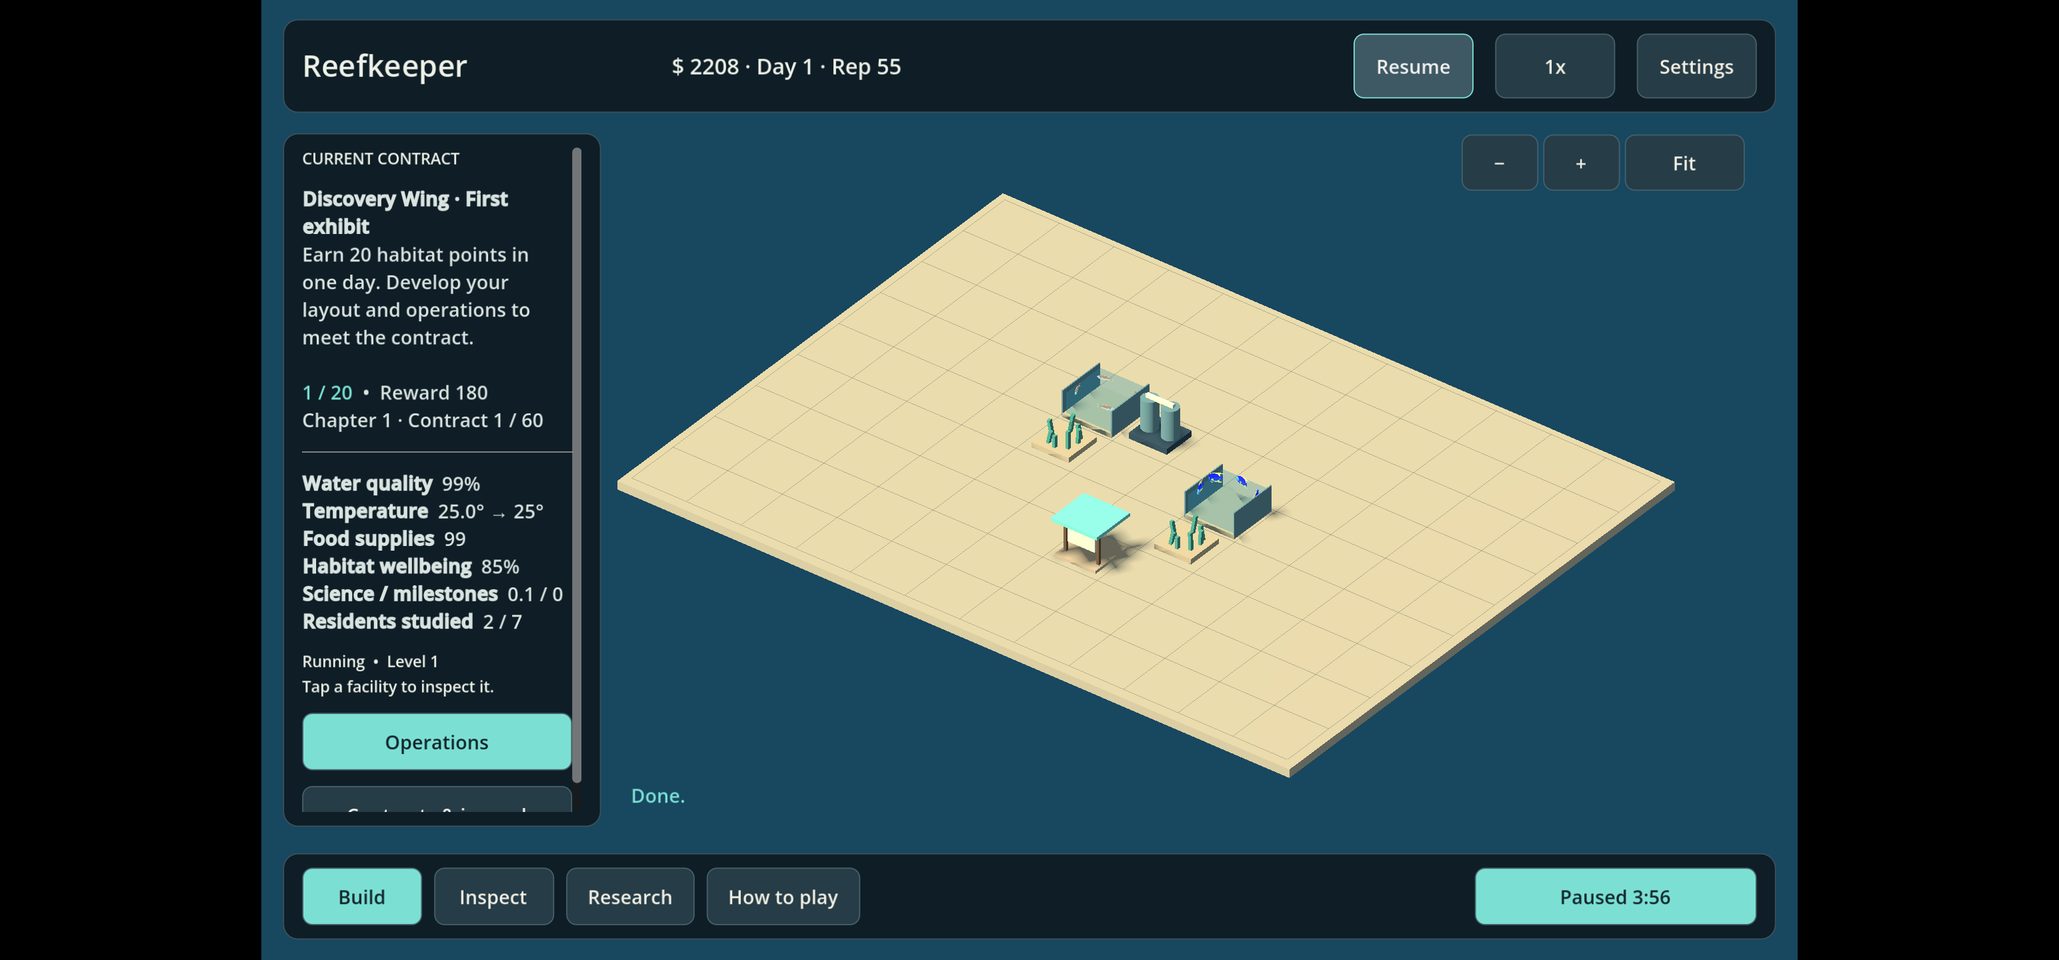This screenshot has width=2059, height=960.
Task: Click the 'Chapter 1 · Contract 1 / 60' line
Action: (423, 421)
